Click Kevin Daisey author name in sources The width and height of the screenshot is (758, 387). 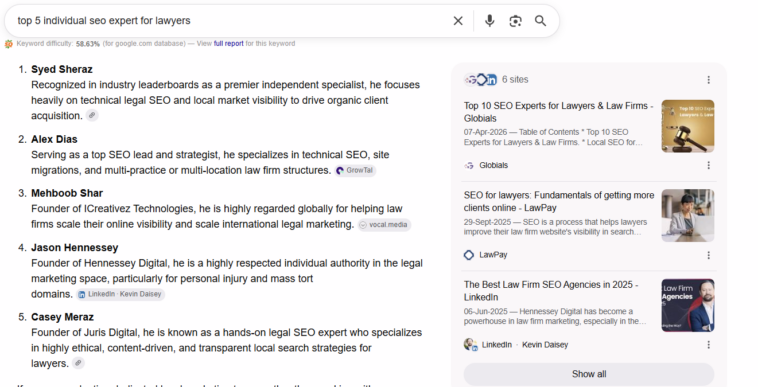545,345
